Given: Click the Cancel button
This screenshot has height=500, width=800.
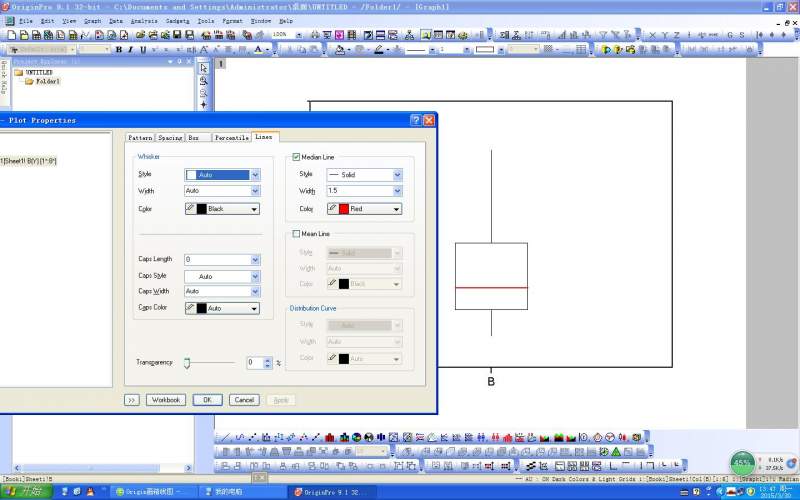Looking at the screenshot, I should click(244, 400).
